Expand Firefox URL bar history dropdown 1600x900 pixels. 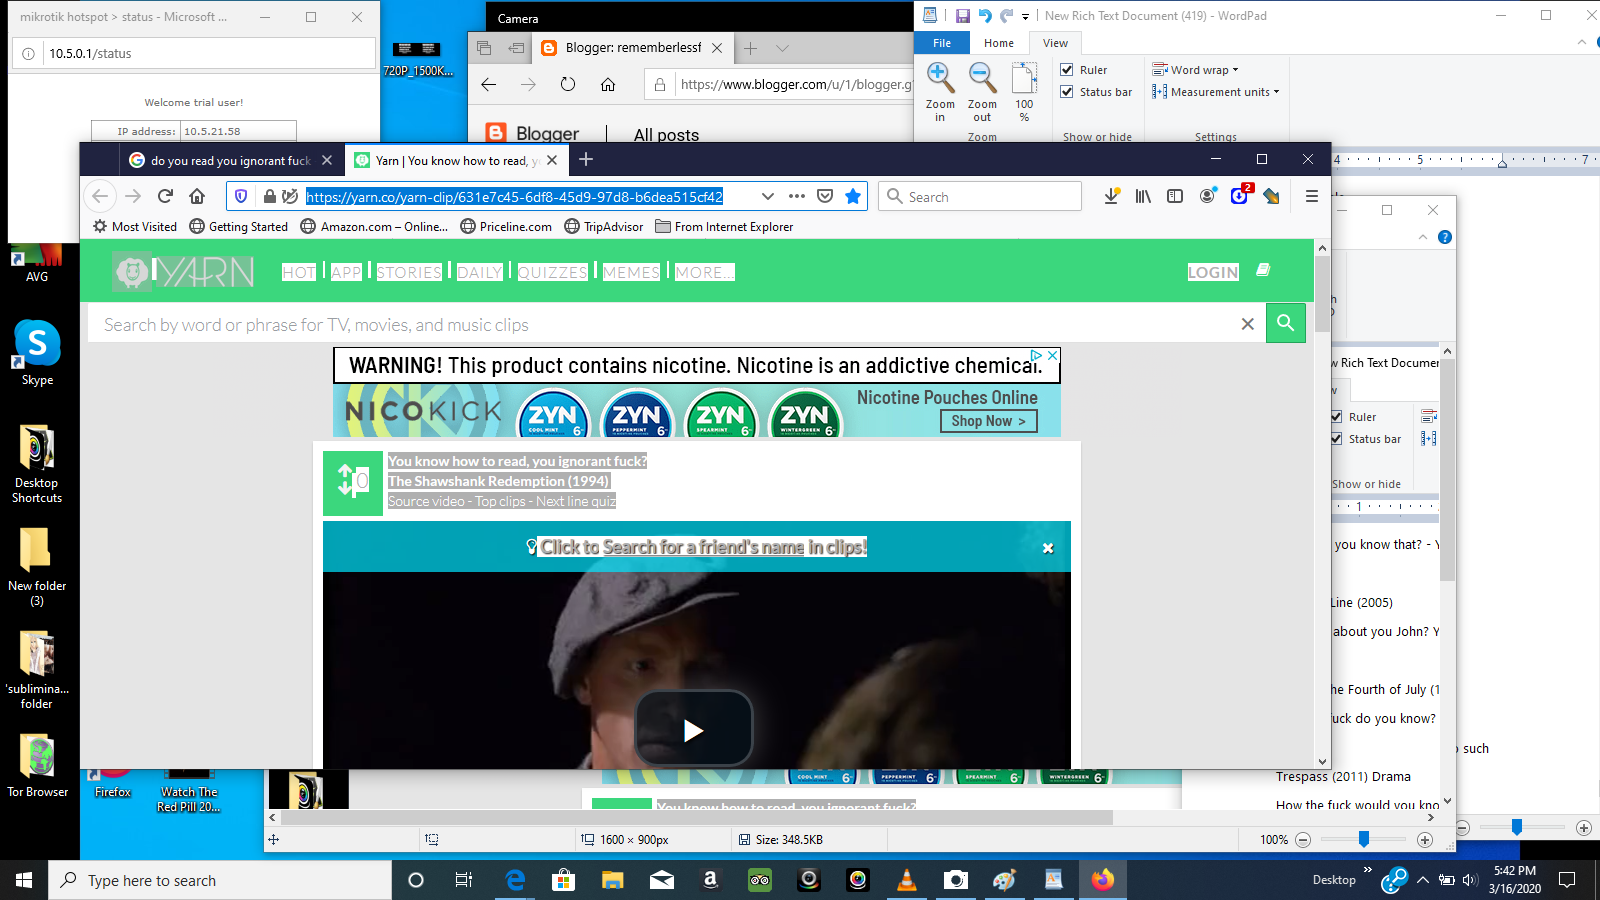(x=767, y=196)
